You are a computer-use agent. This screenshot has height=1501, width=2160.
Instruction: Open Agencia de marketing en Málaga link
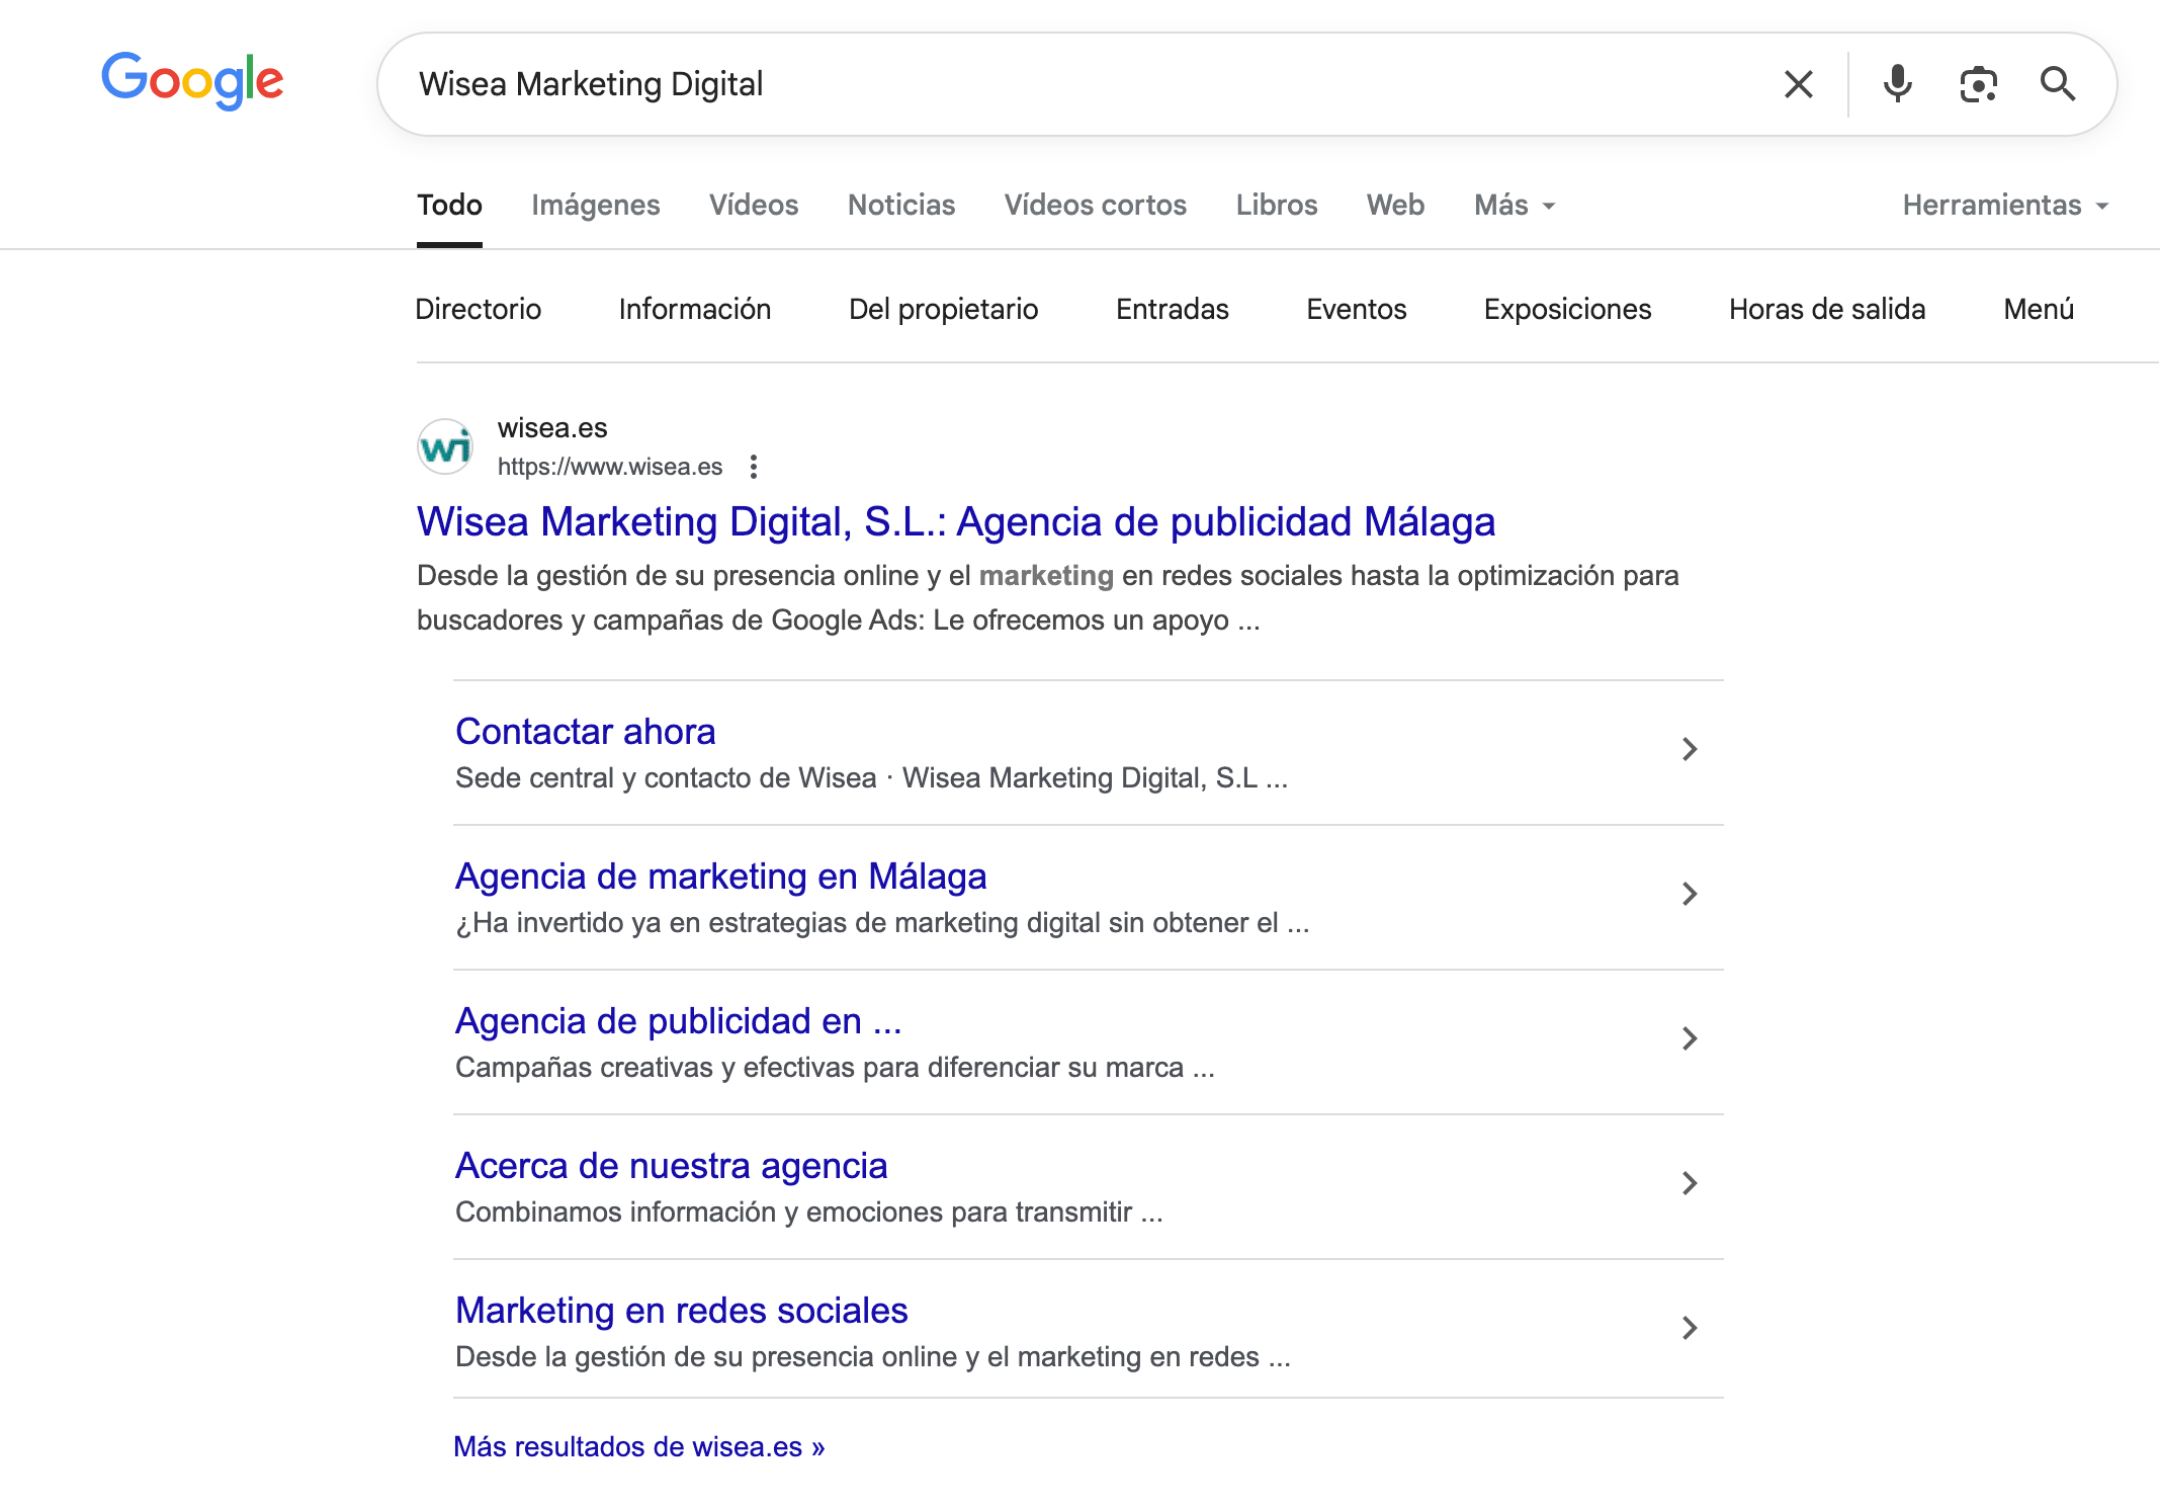720,876
